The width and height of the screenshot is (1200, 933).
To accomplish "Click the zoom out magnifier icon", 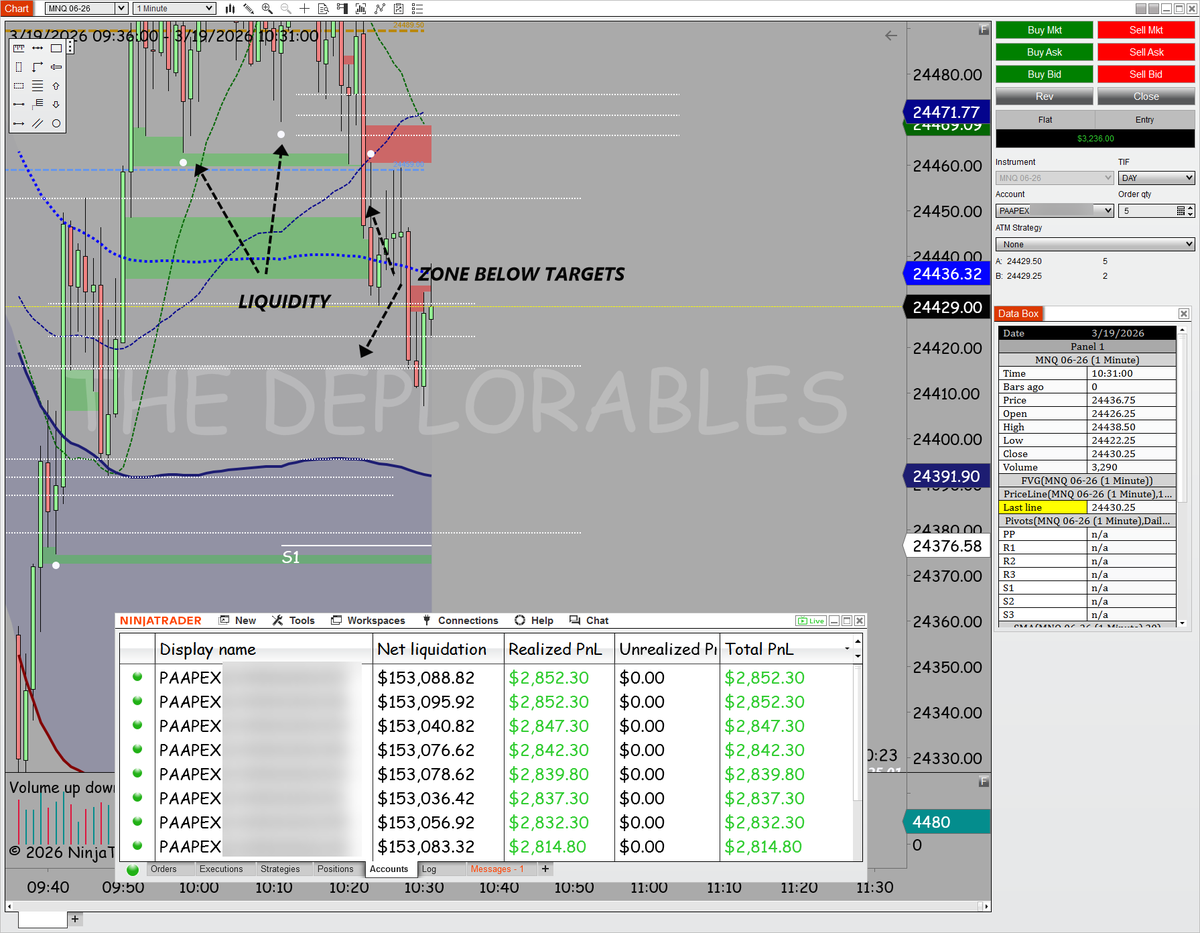I will coord(286,8).
